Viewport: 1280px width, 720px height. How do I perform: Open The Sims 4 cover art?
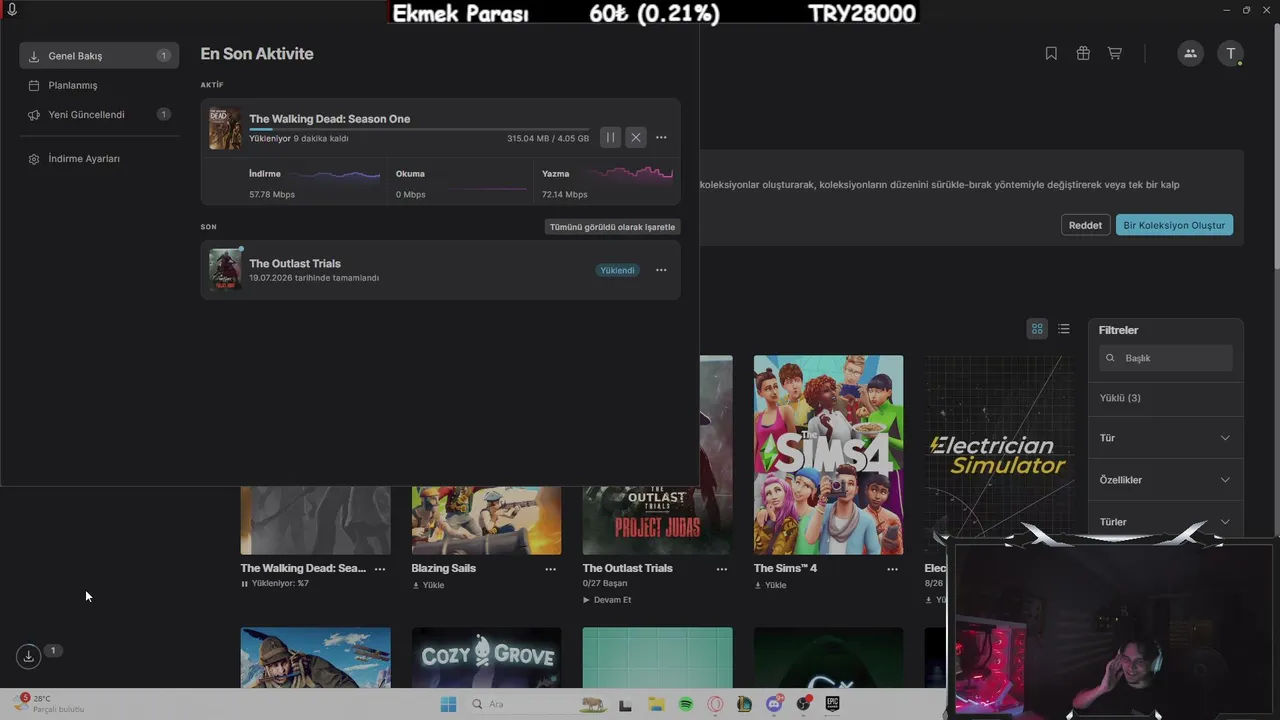828,455
